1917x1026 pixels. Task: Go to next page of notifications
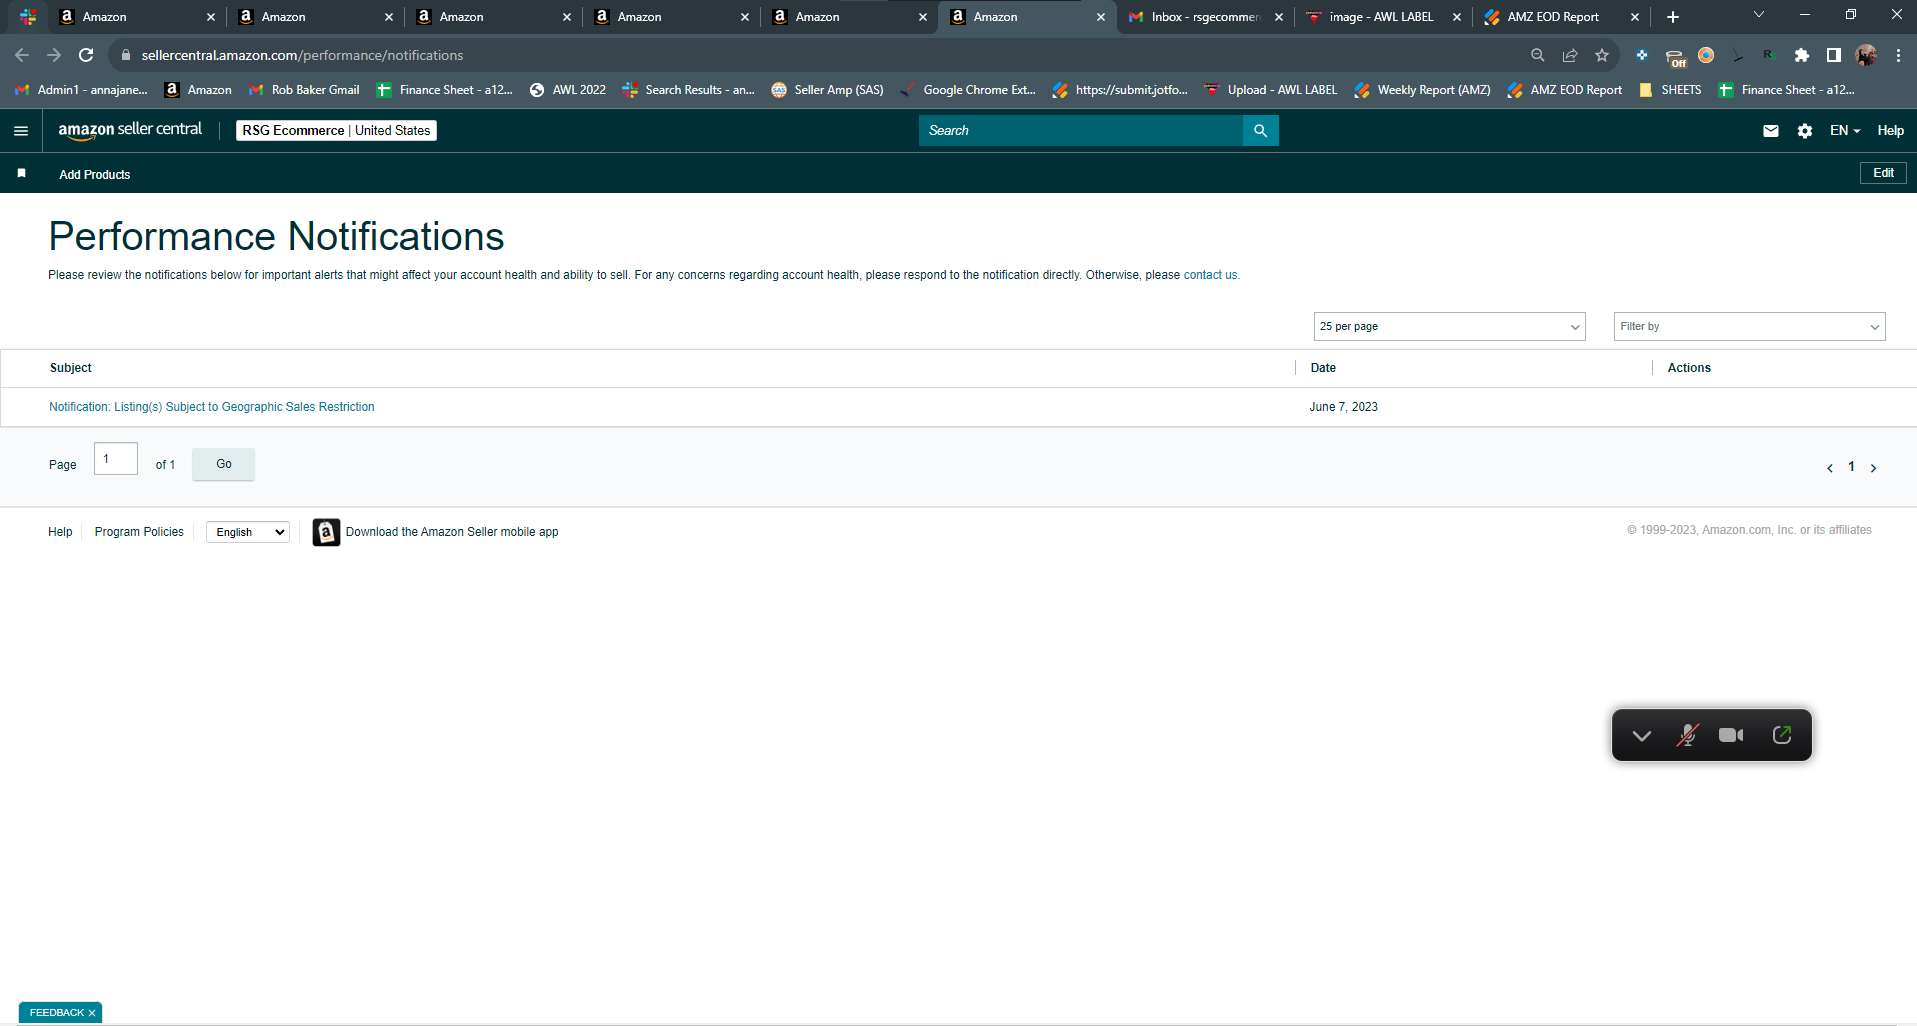[1873, 468]
